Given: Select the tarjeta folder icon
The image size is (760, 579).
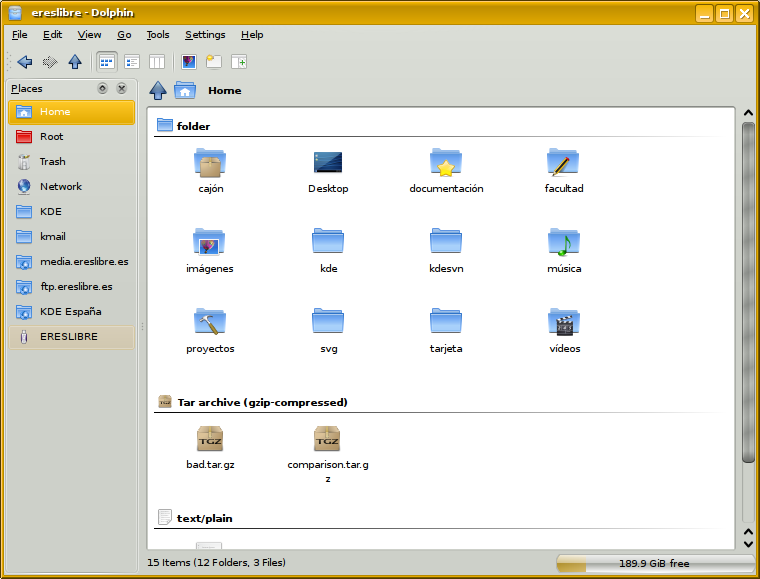Looking at the screenshot, I should 446,321.
